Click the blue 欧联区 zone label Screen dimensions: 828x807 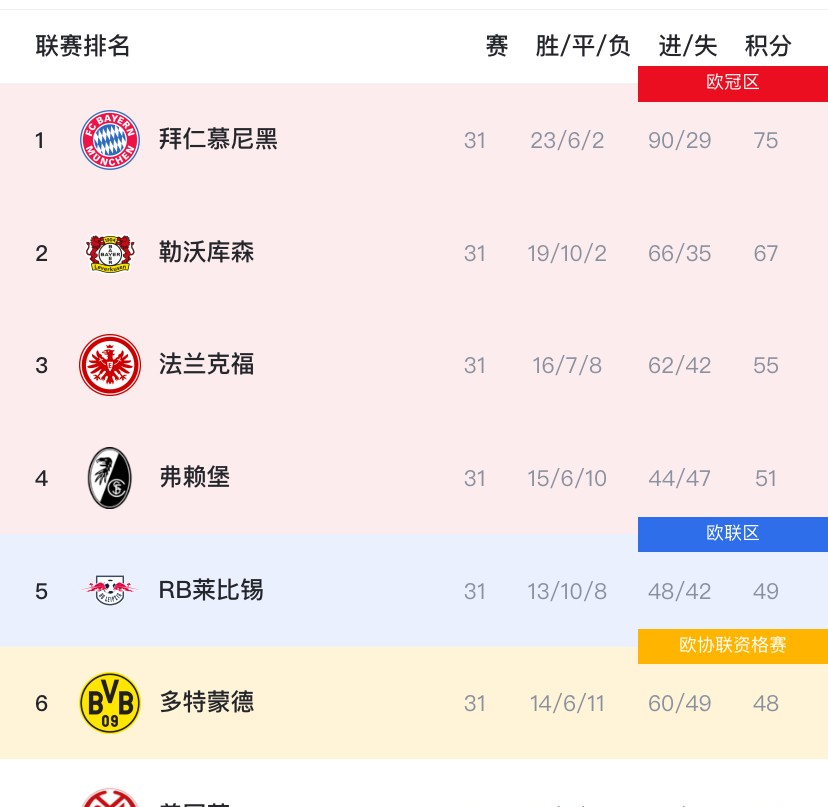[733, 534]
